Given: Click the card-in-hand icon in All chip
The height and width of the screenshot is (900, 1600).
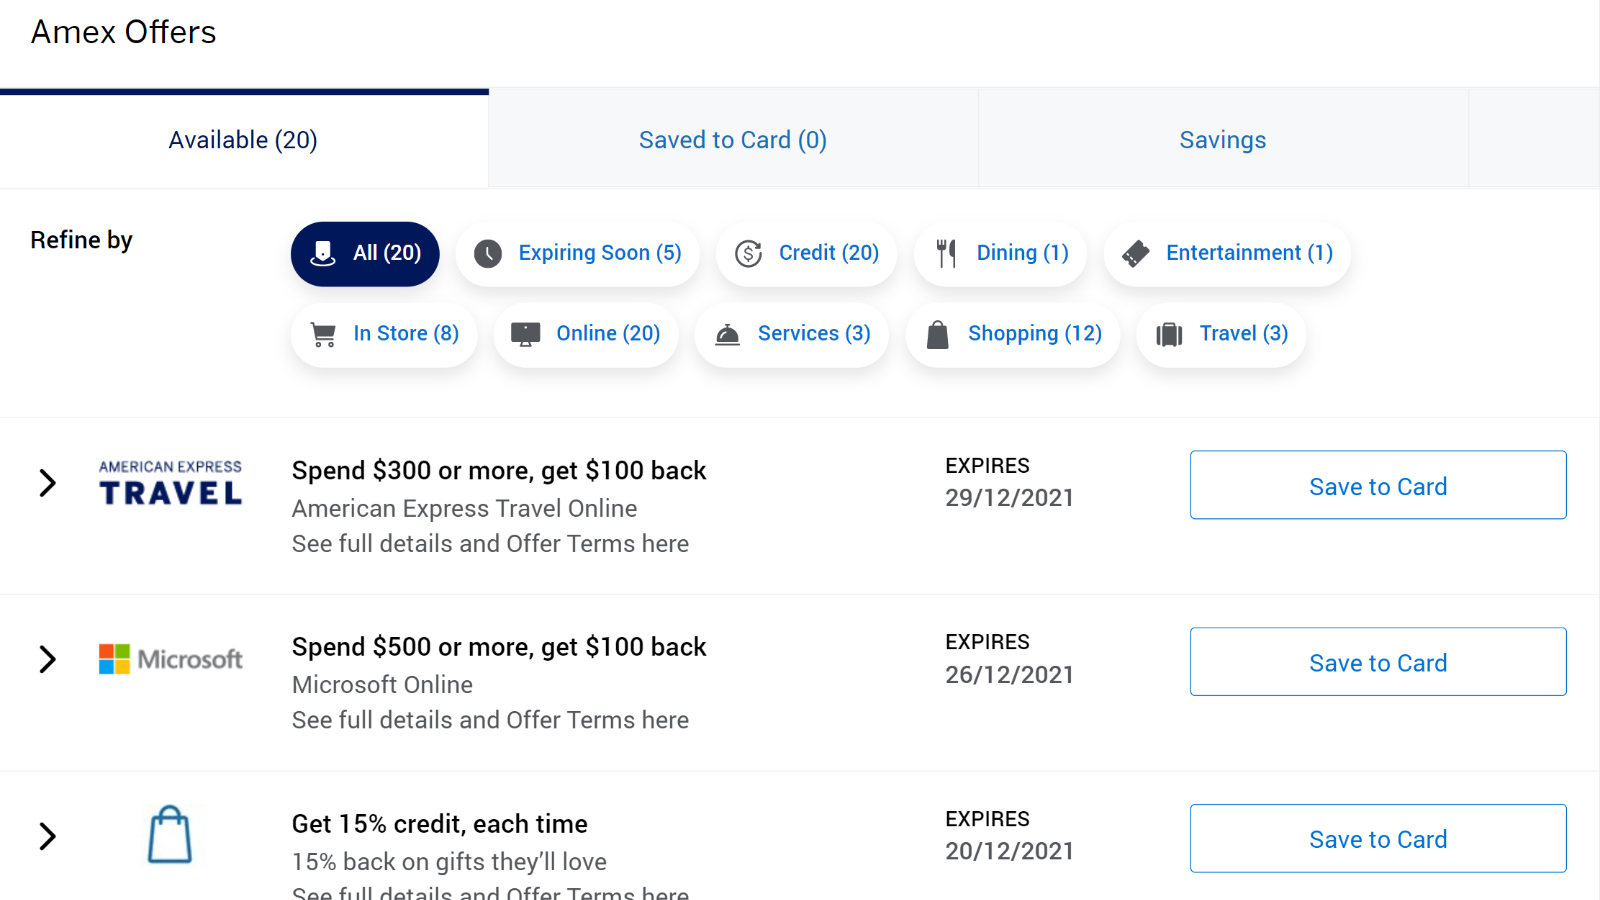Looking at the screenshot, I should click(x=323, y=254).
